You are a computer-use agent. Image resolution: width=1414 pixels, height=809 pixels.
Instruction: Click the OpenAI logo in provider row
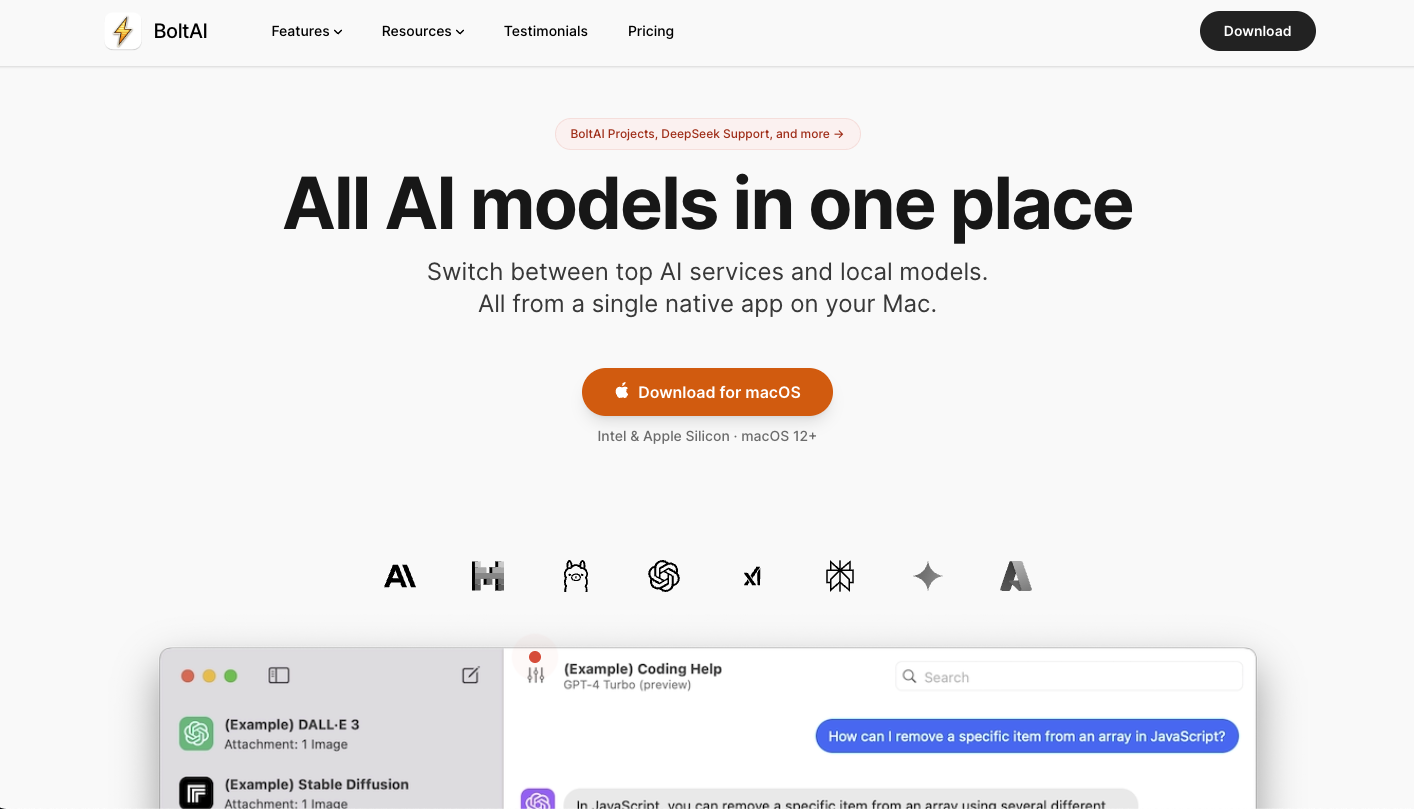click(664, 576)
